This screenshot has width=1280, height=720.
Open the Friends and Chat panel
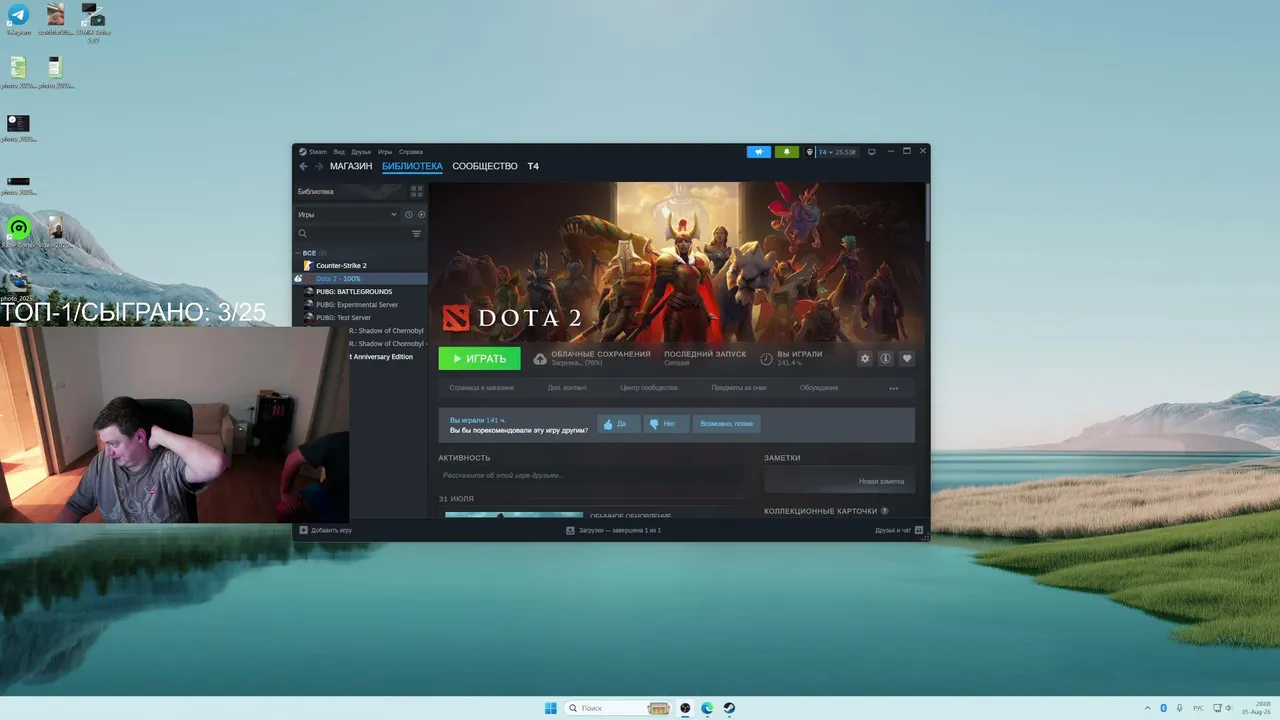point(899,530)
